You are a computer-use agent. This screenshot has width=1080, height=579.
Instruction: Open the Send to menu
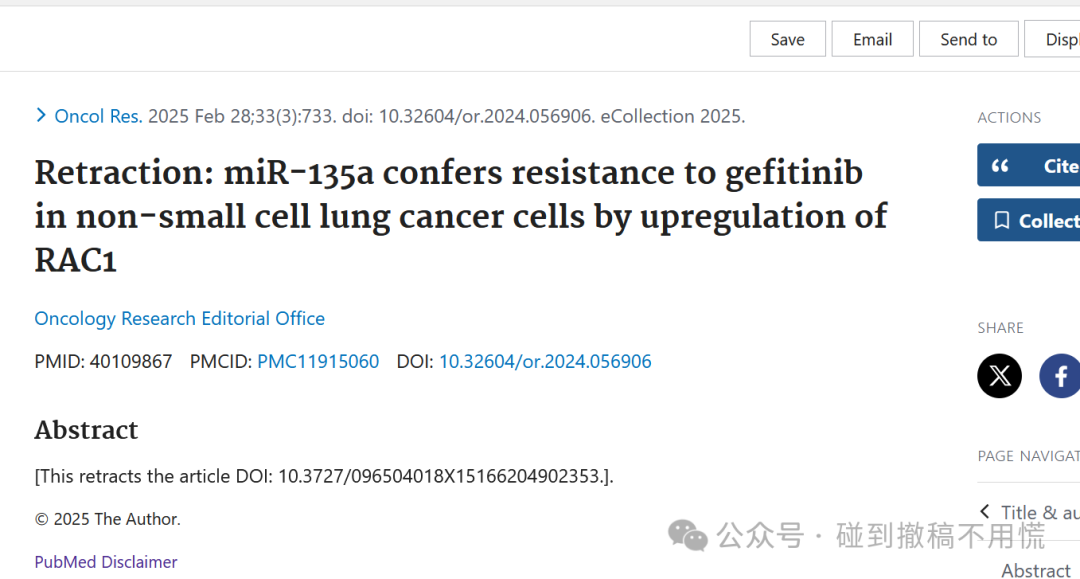(968, 39)
